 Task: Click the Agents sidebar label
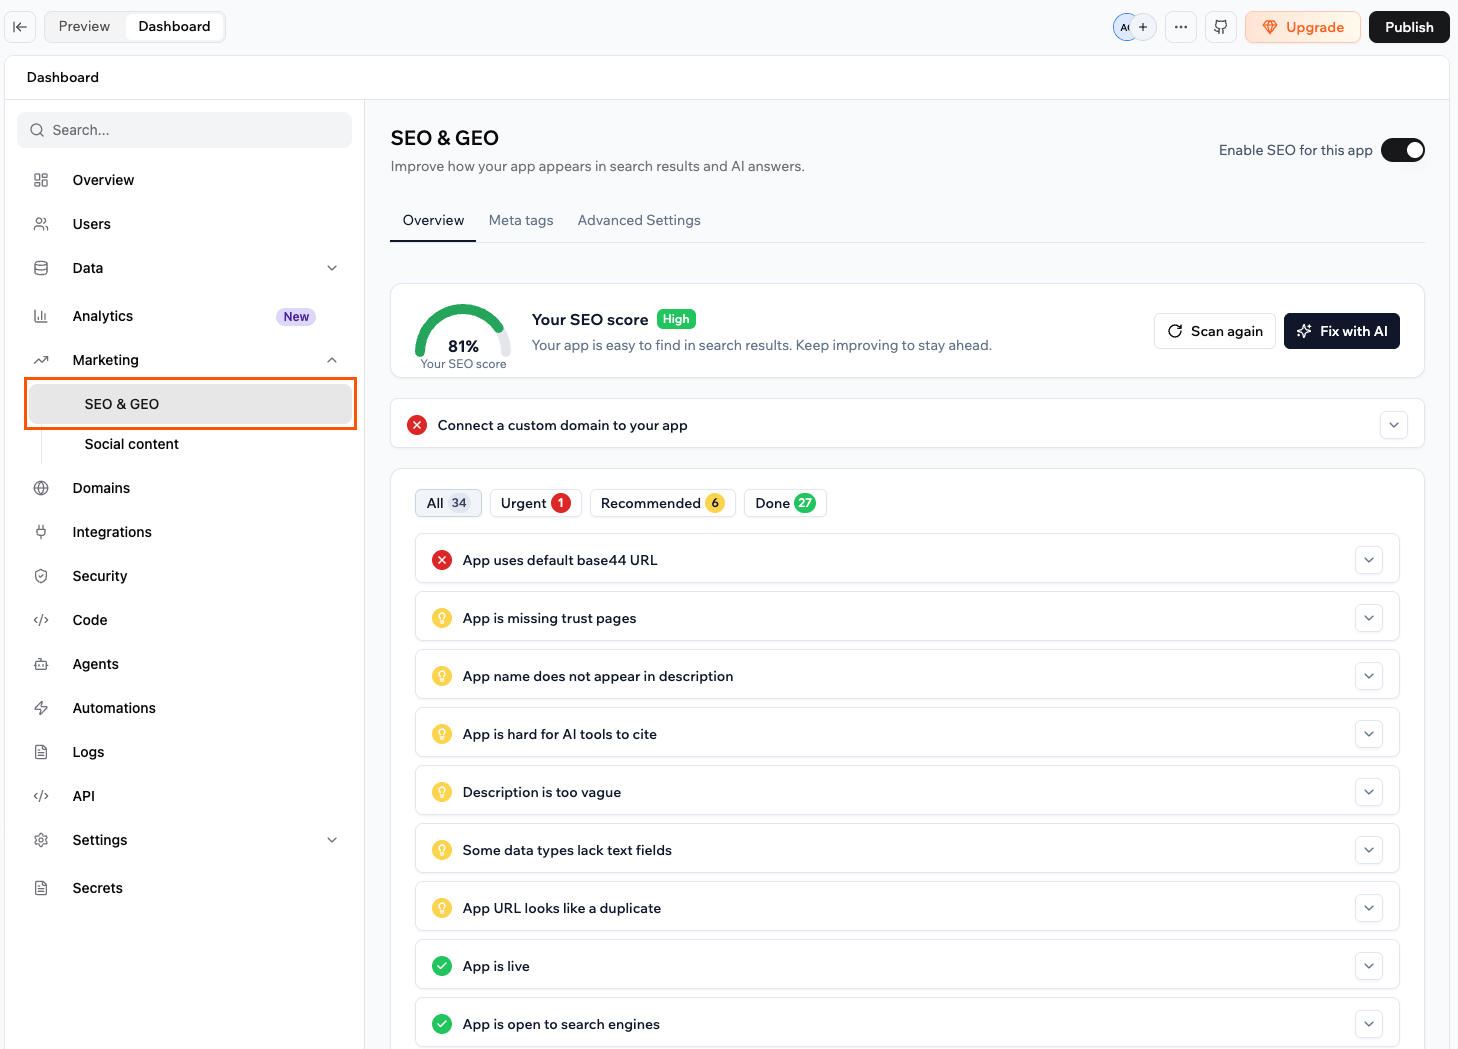click(95, 664)
